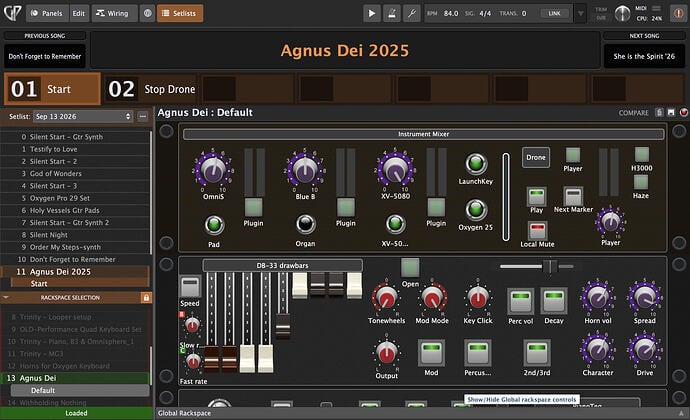This screenshot has height=420, width=690.
Task: Click the Drone button
Action: tap(536, 158)
